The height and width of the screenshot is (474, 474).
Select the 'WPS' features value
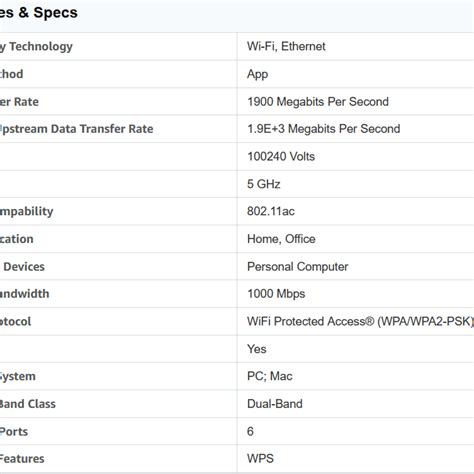[260, 459]
